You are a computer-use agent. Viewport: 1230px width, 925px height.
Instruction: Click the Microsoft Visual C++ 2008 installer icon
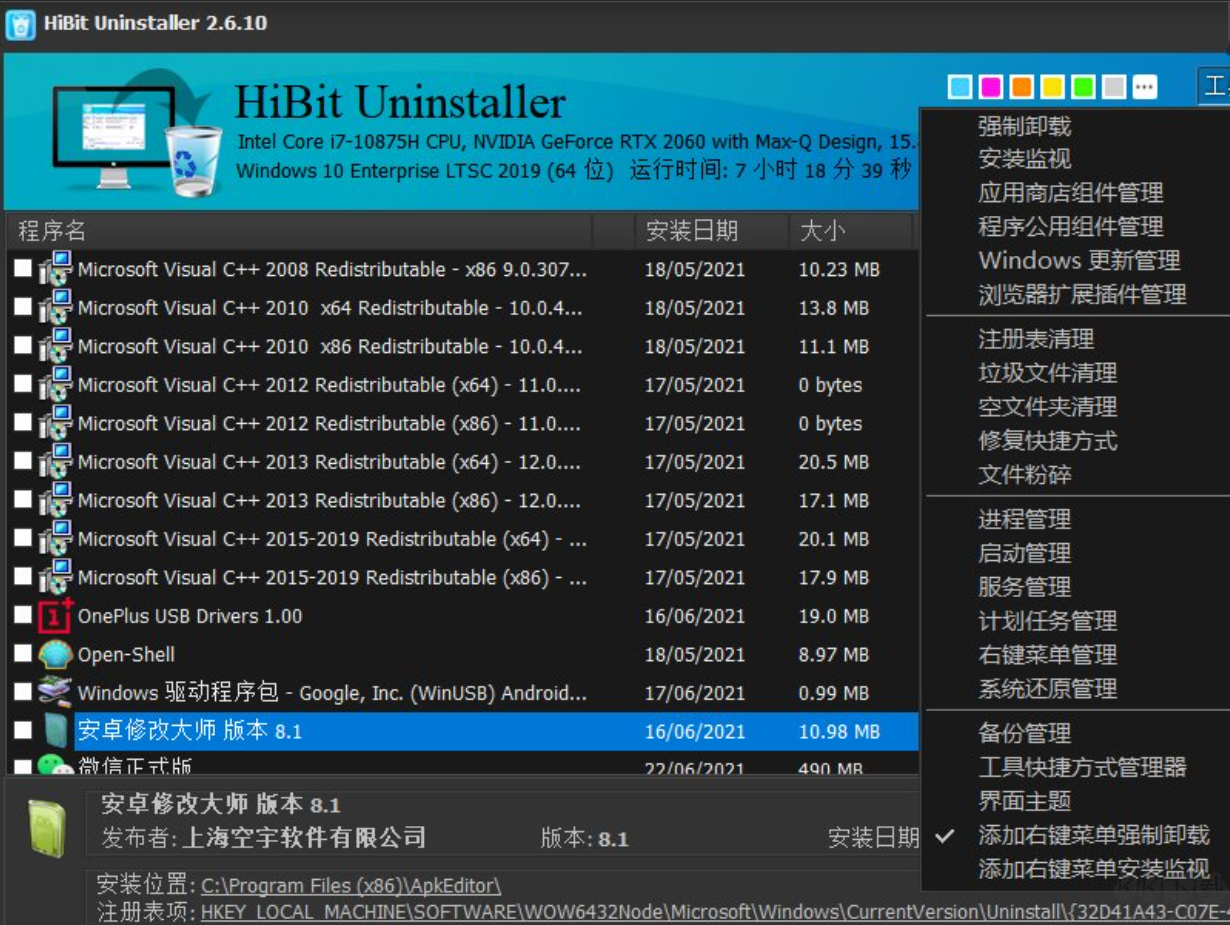pyautogui.click(x=53, y=270)
